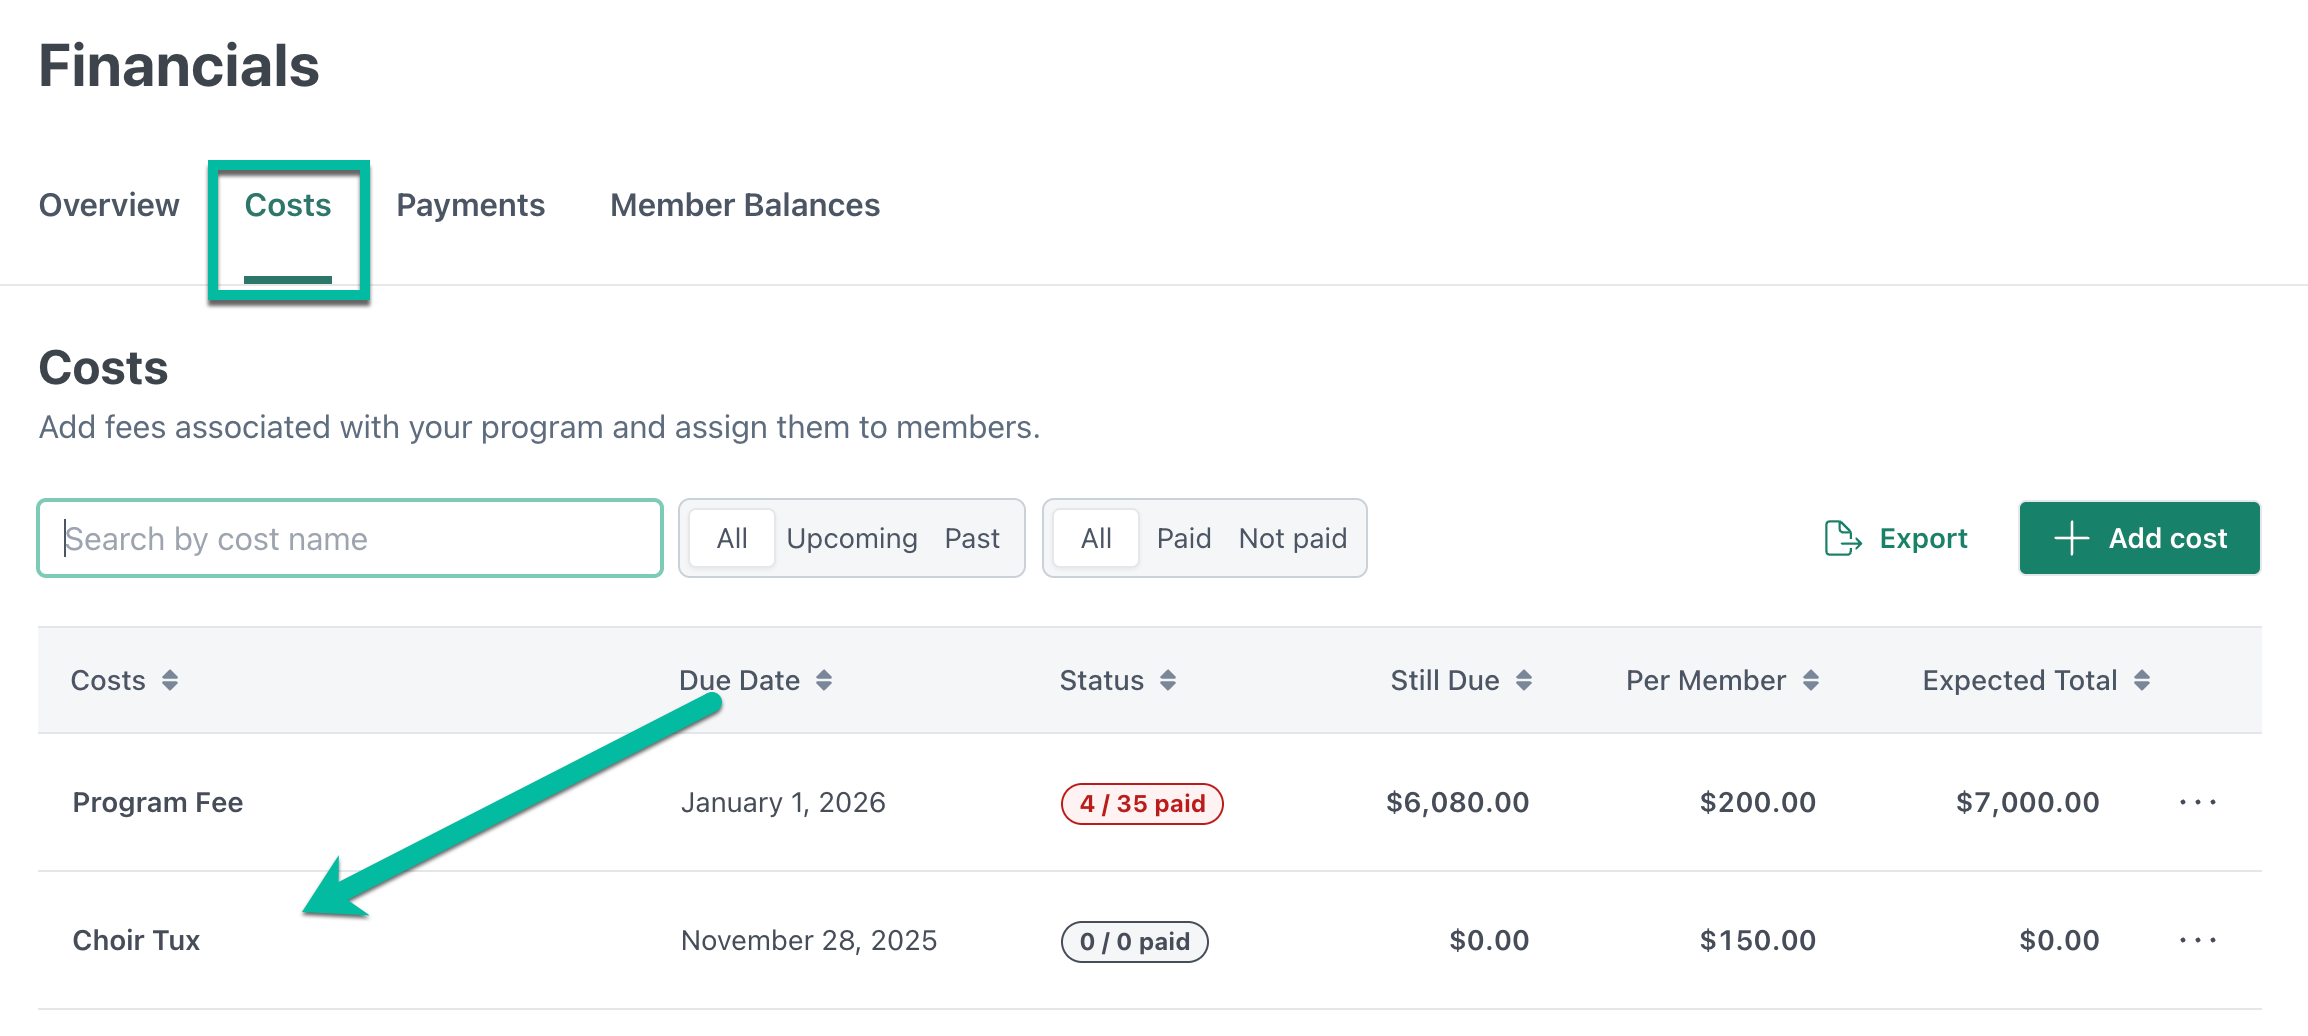Click the 4 / 35 paid status badge

coord(1142,804)
